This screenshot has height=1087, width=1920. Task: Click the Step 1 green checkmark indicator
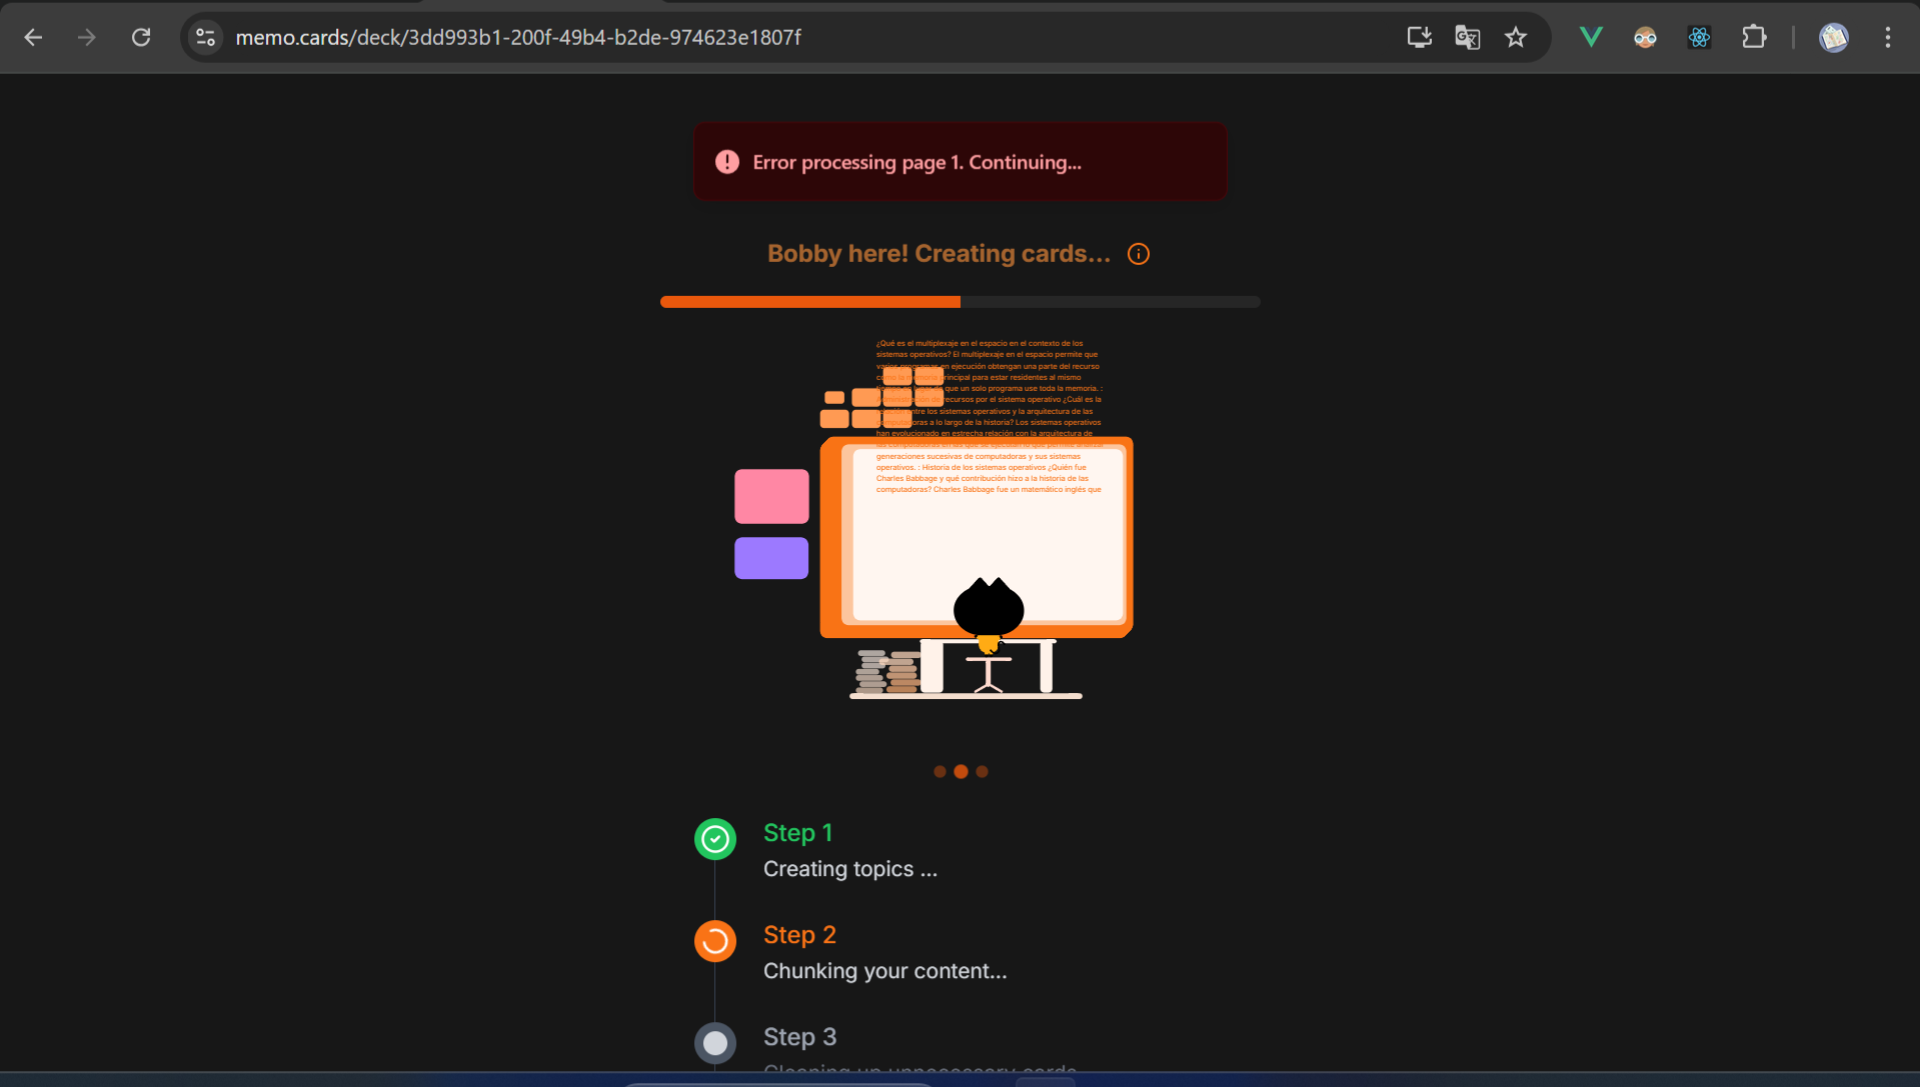tap(715, 839)
